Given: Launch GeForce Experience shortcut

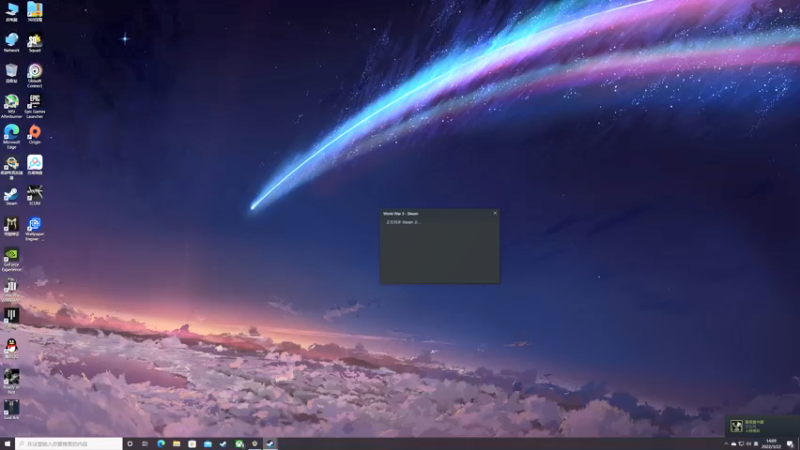Looking at the screenshot, I should (x=11, y=259).
